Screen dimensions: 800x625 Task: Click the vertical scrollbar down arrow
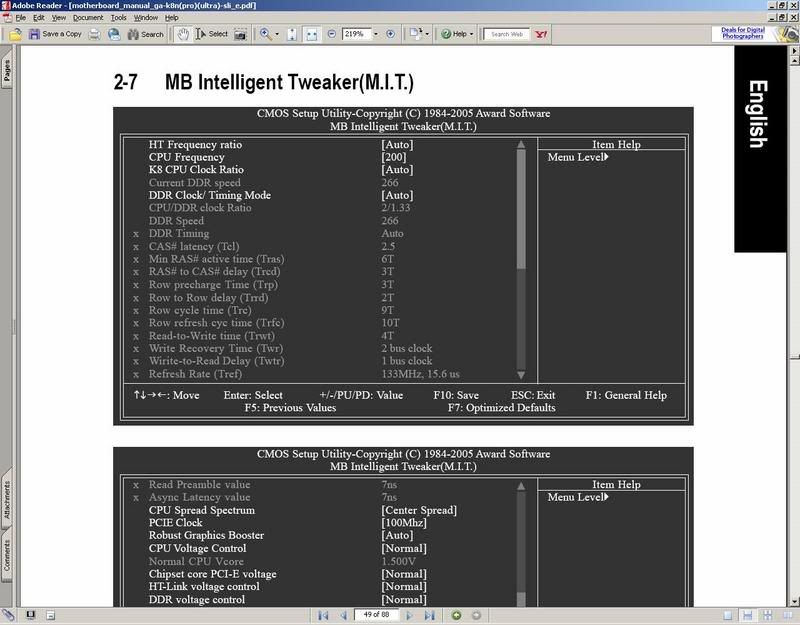[794, 602]
